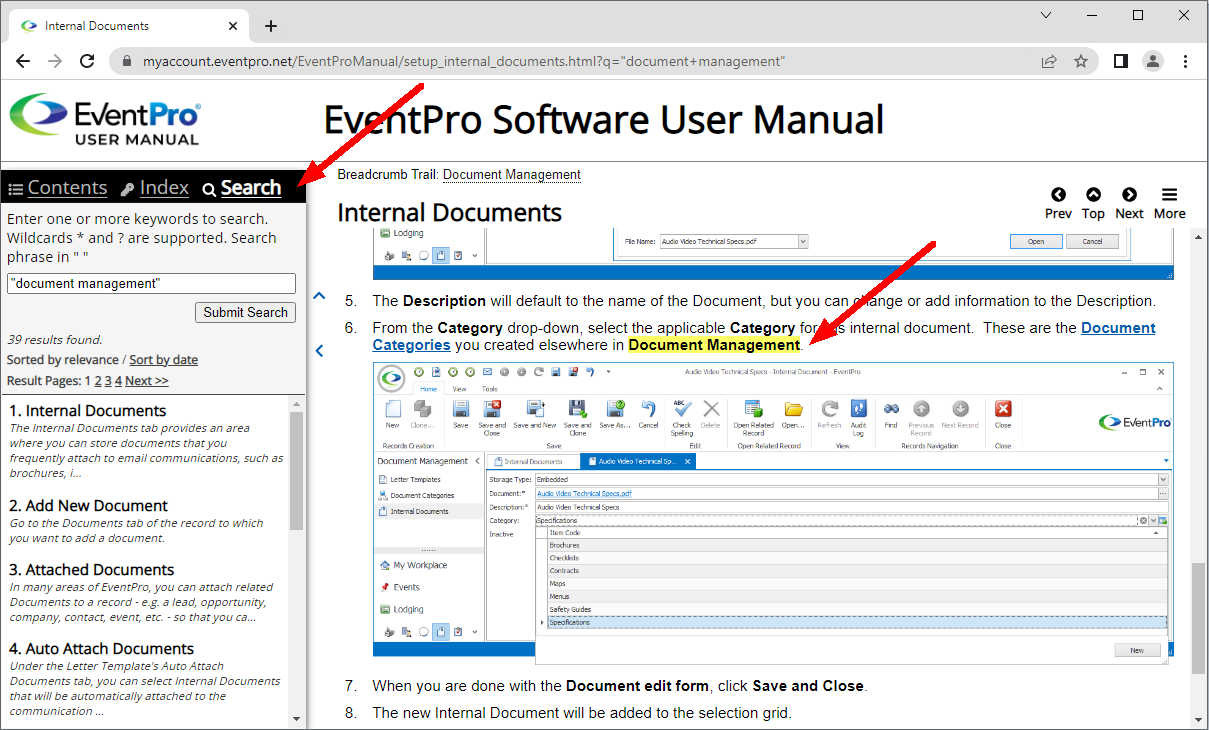The image size is (1209, 730).
Task: Open the Add New Document search result
Action: tap(89, 506)
